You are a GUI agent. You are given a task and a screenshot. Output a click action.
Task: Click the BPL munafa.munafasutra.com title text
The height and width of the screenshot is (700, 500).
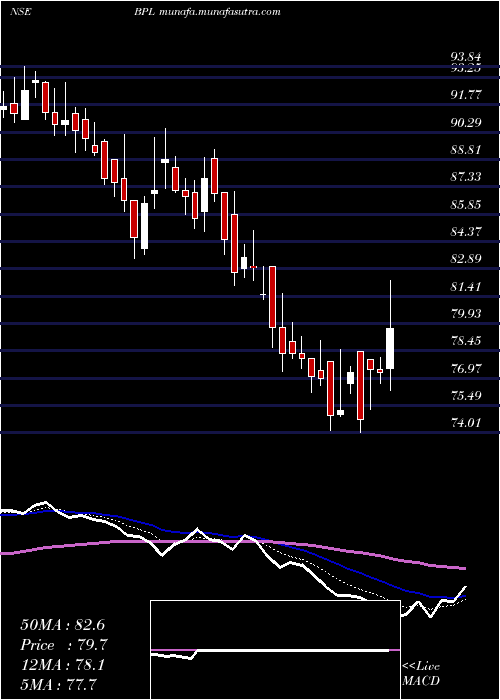207,12
